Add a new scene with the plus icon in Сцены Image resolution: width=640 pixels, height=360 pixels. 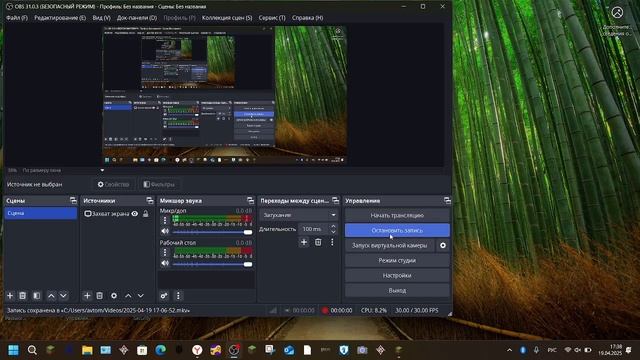[10, 296]
